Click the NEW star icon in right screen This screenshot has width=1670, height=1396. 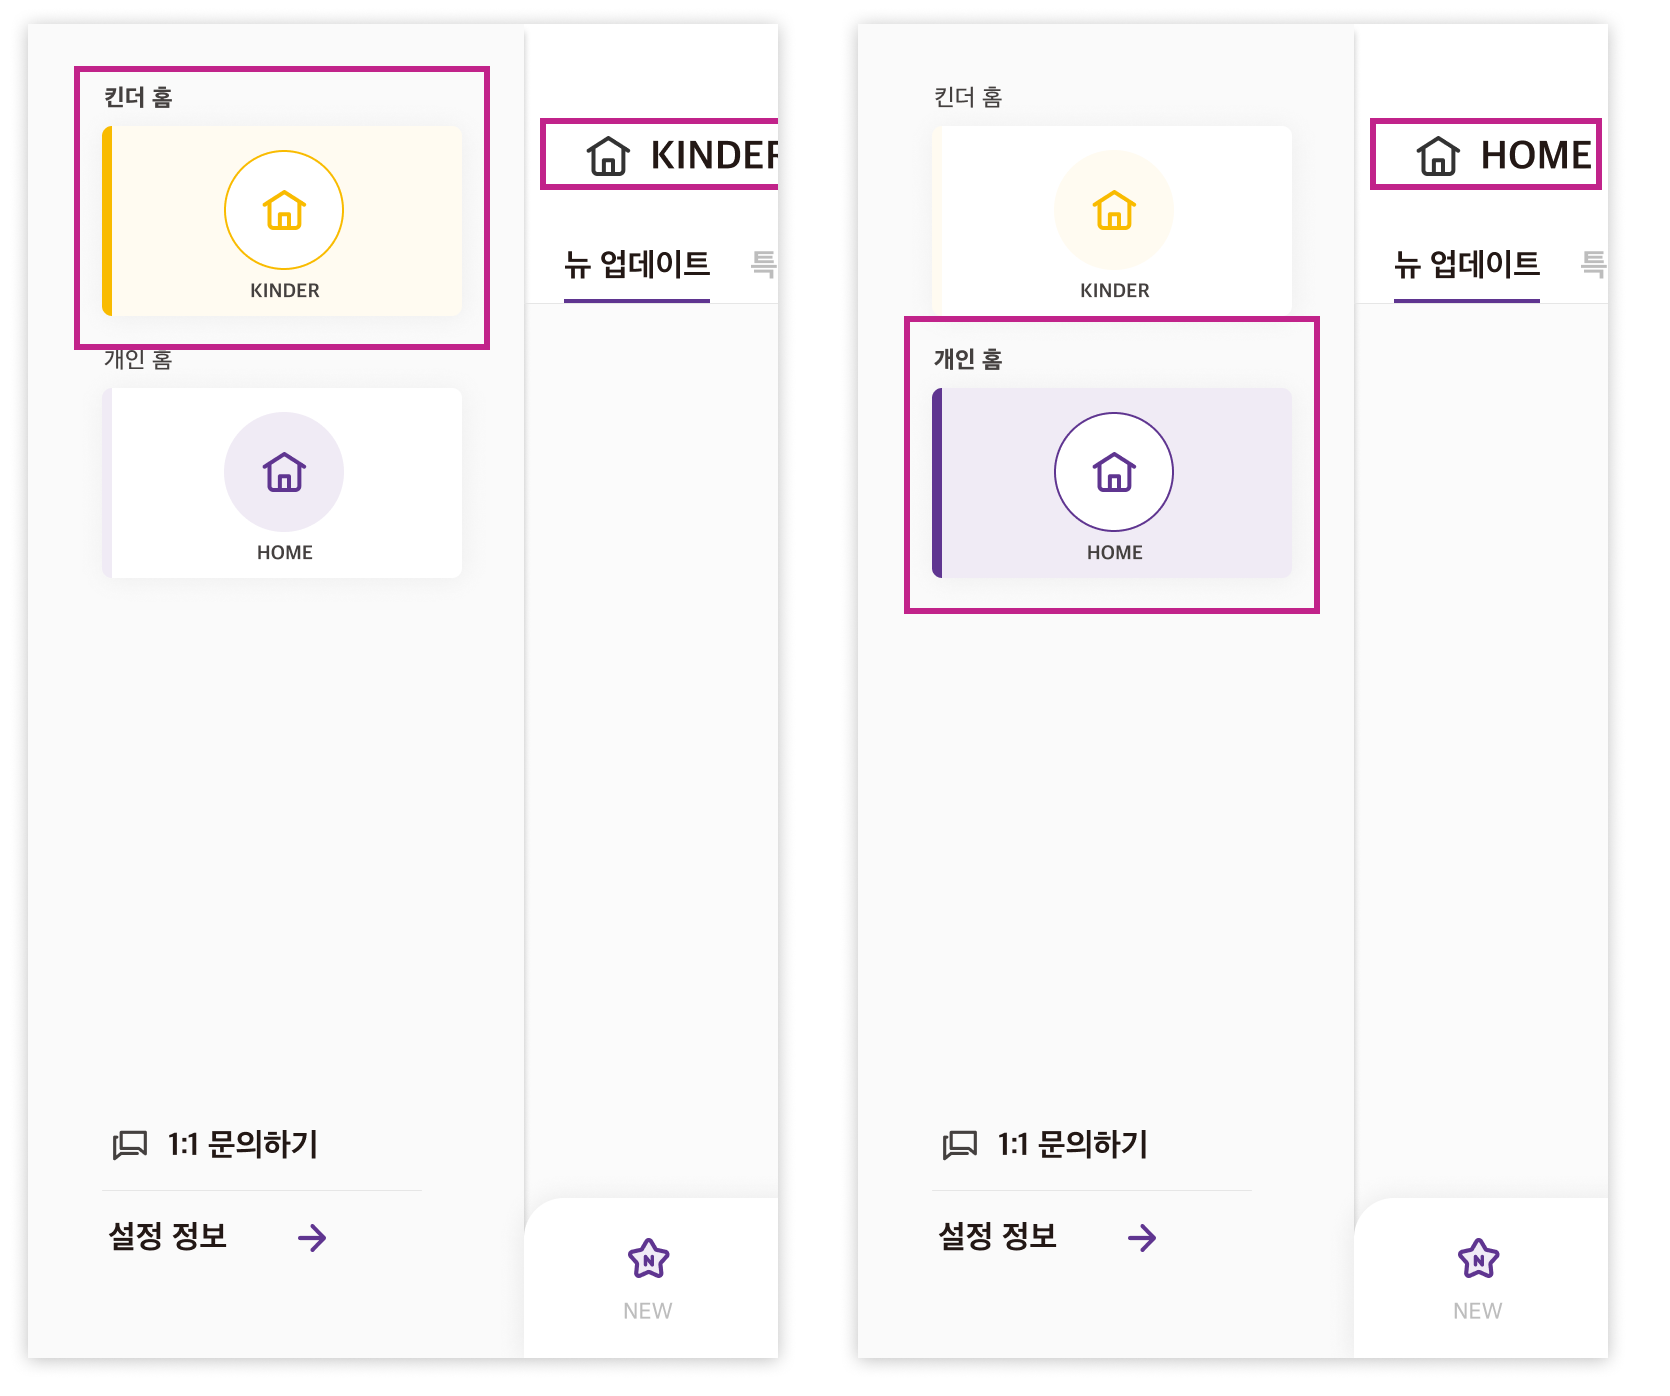[1478, 1258]
